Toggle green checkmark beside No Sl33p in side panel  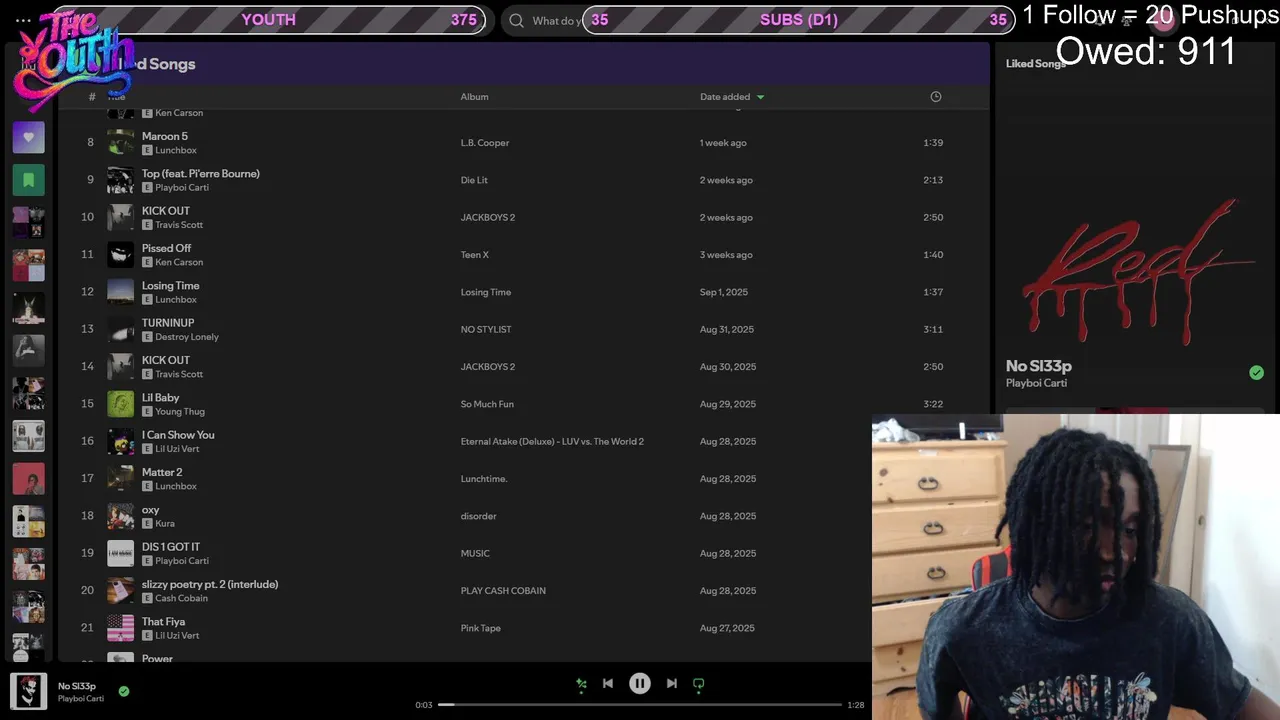1256,373
